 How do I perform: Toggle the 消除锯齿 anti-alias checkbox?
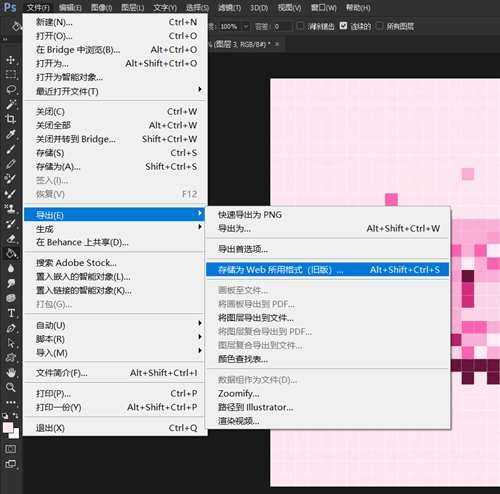coord(300,26)
